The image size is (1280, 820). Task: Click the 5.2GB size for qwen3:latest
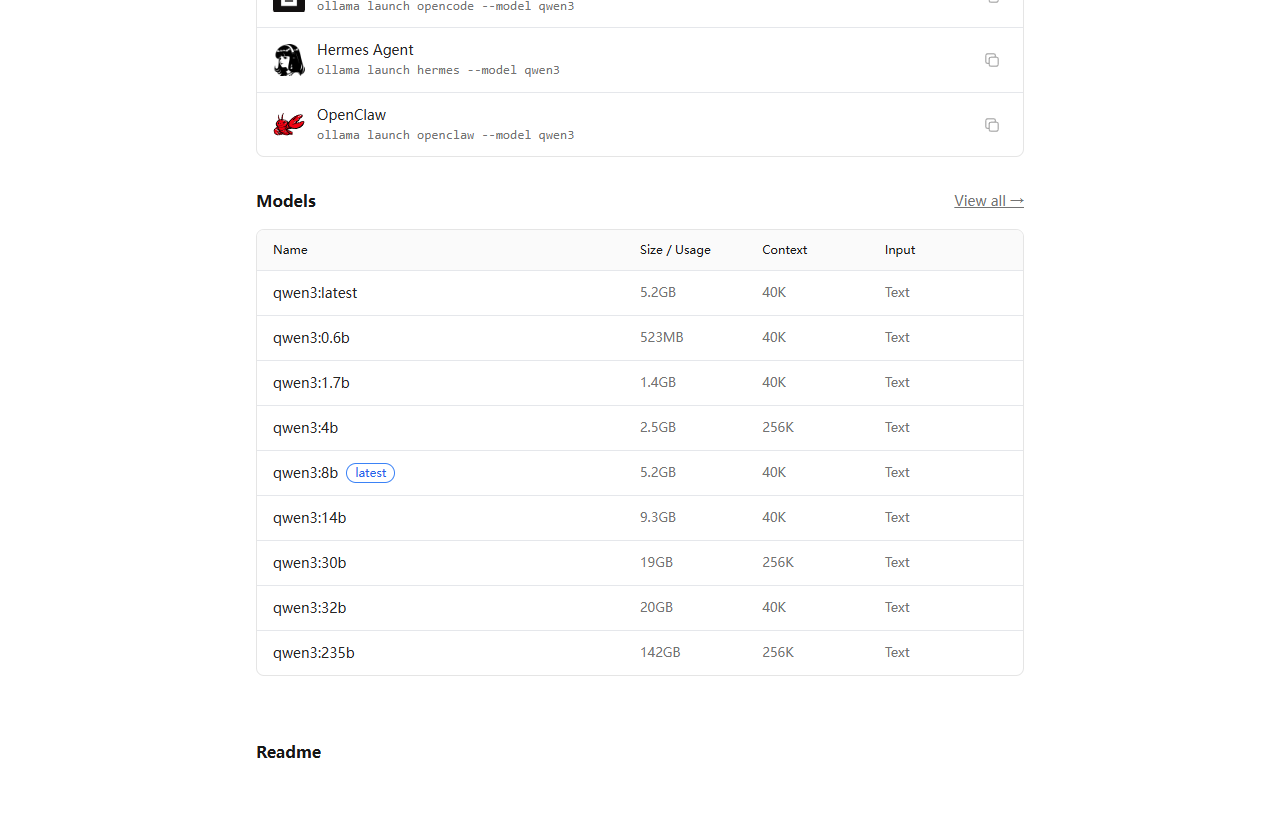[x=658, y=293]
